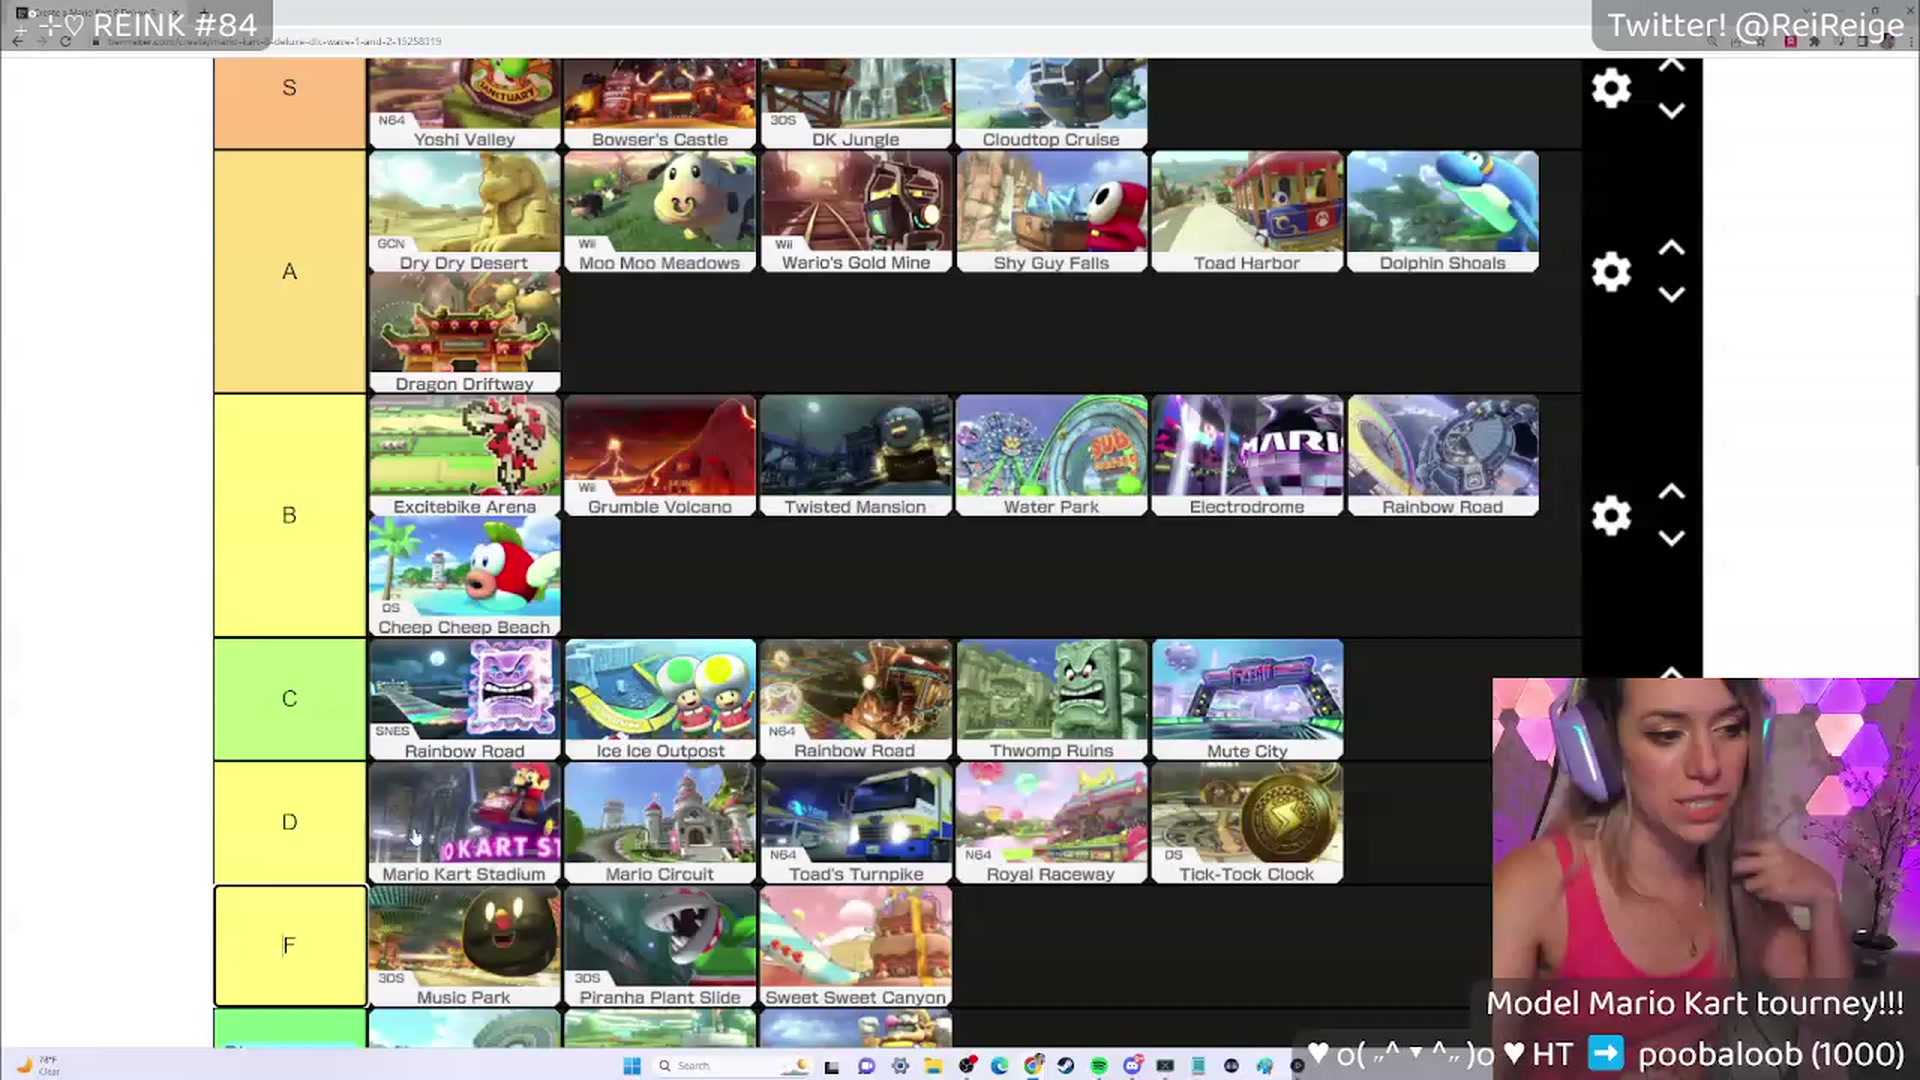Image resolution: width=1920 pixels, height=1080 pixels.
Task: Select the Grumble Volcano track card
Action: click(x=660, y=455)
